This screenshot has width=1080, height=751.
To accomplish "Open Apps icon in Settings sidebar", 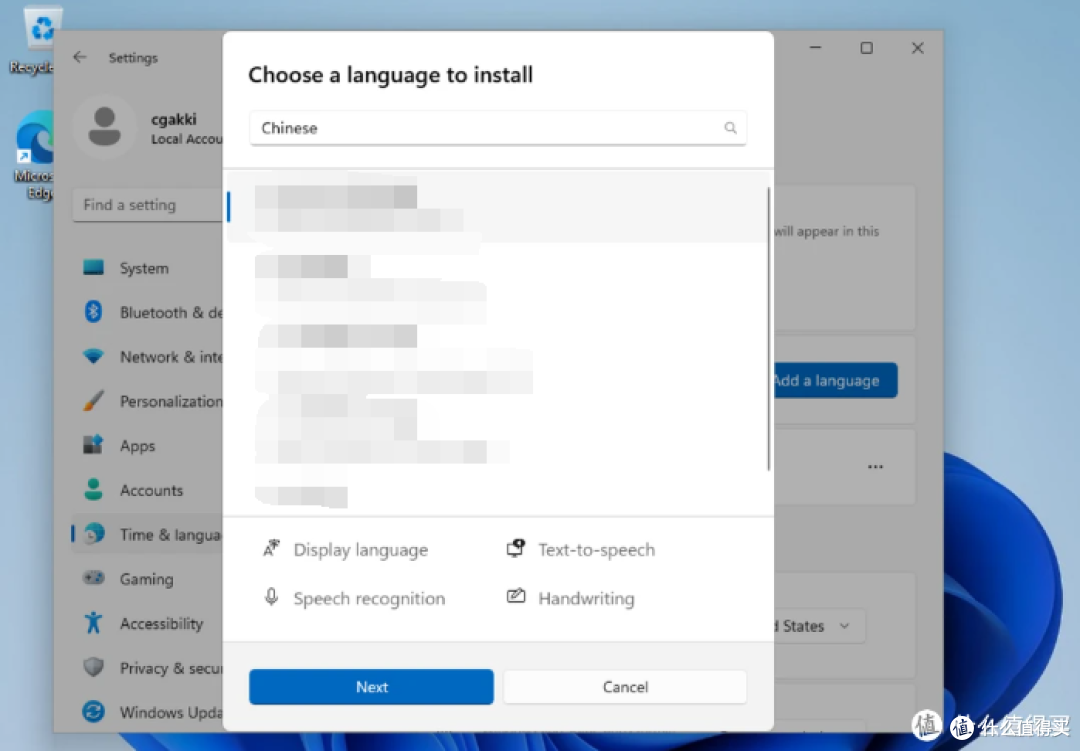I will pos(93,445).
